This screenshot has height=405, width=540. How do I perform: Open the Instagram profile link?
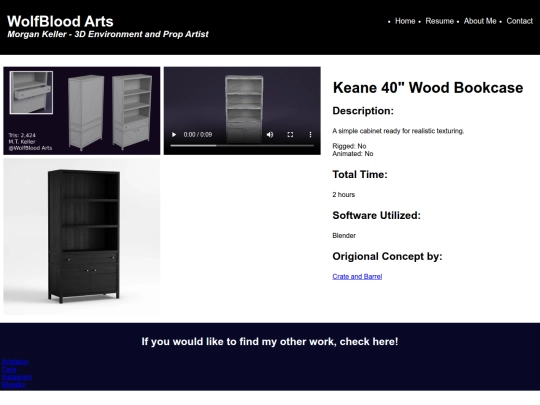(17, 377)
